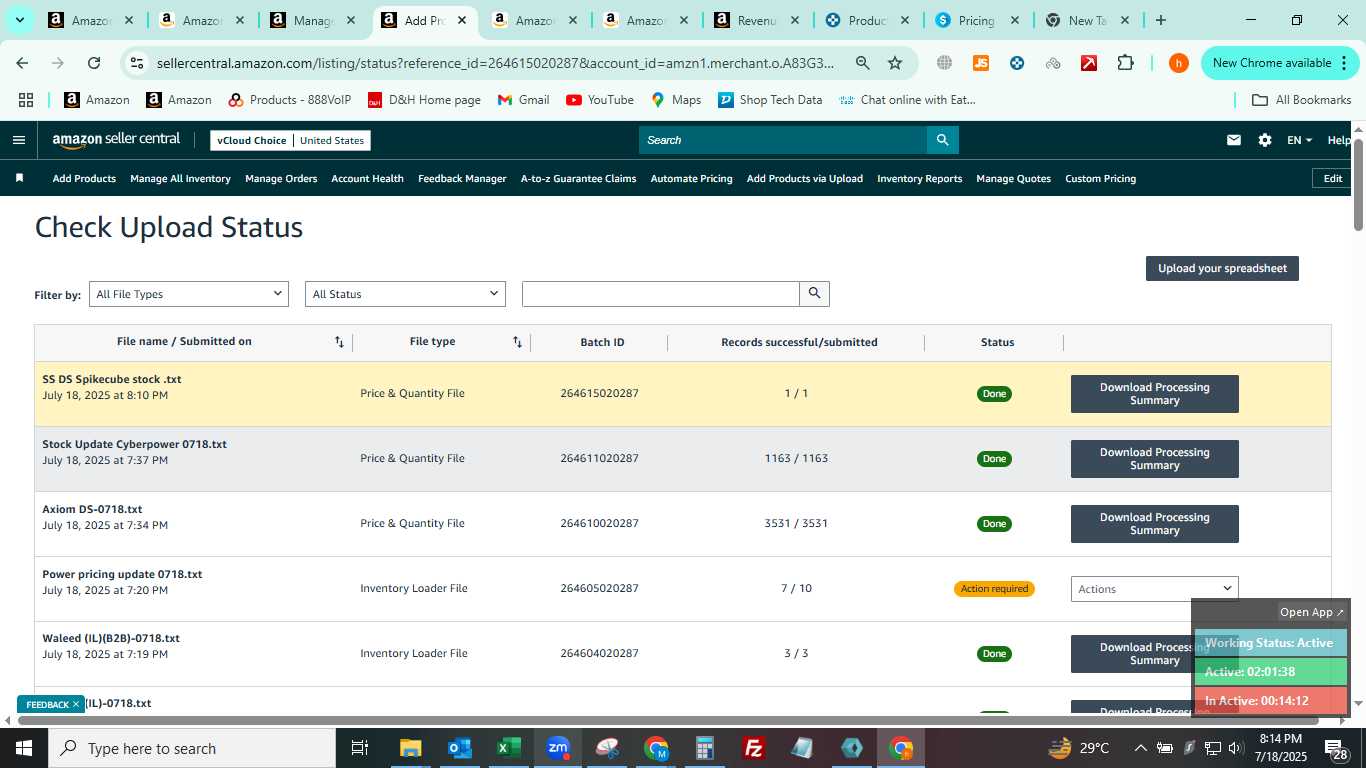Image resolution: width=1366 pixels, height=768 pixels.
Task: Click the Seller Central search field
Action: [x=783, y=140]
